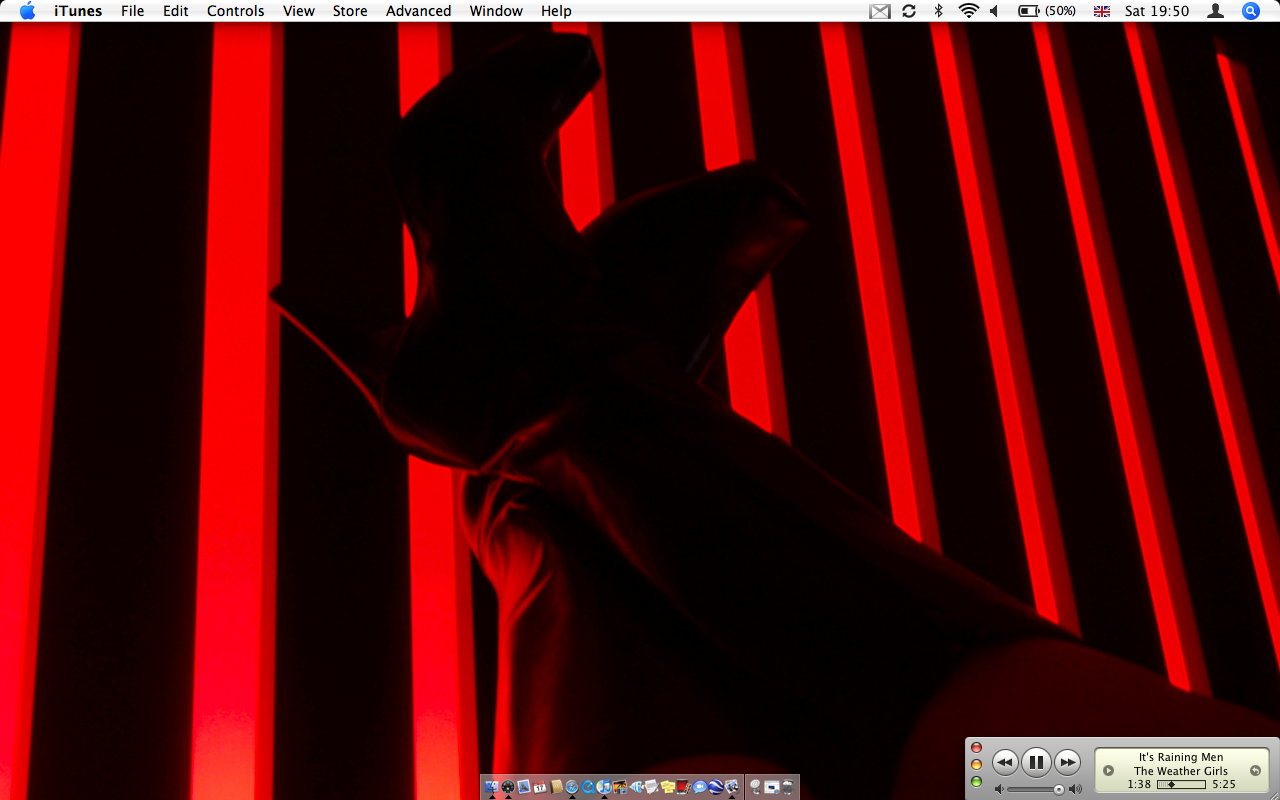Screen dimensions: 1280x800
Task: Click the iTunes icon in the Dock
Action: coord(604,787)
